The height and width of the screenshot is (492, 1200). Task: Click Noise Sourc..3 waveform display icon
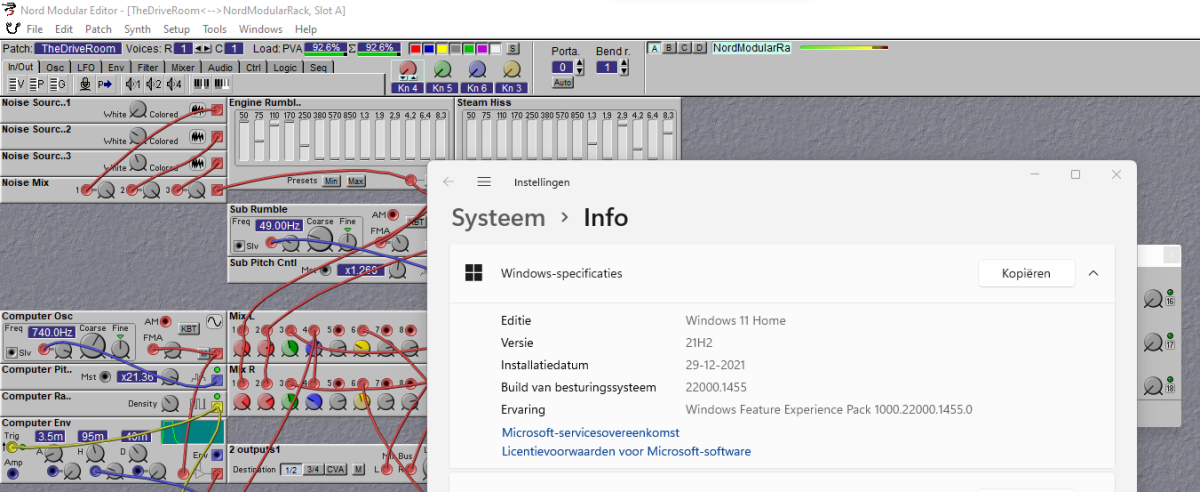click(197, 163)
